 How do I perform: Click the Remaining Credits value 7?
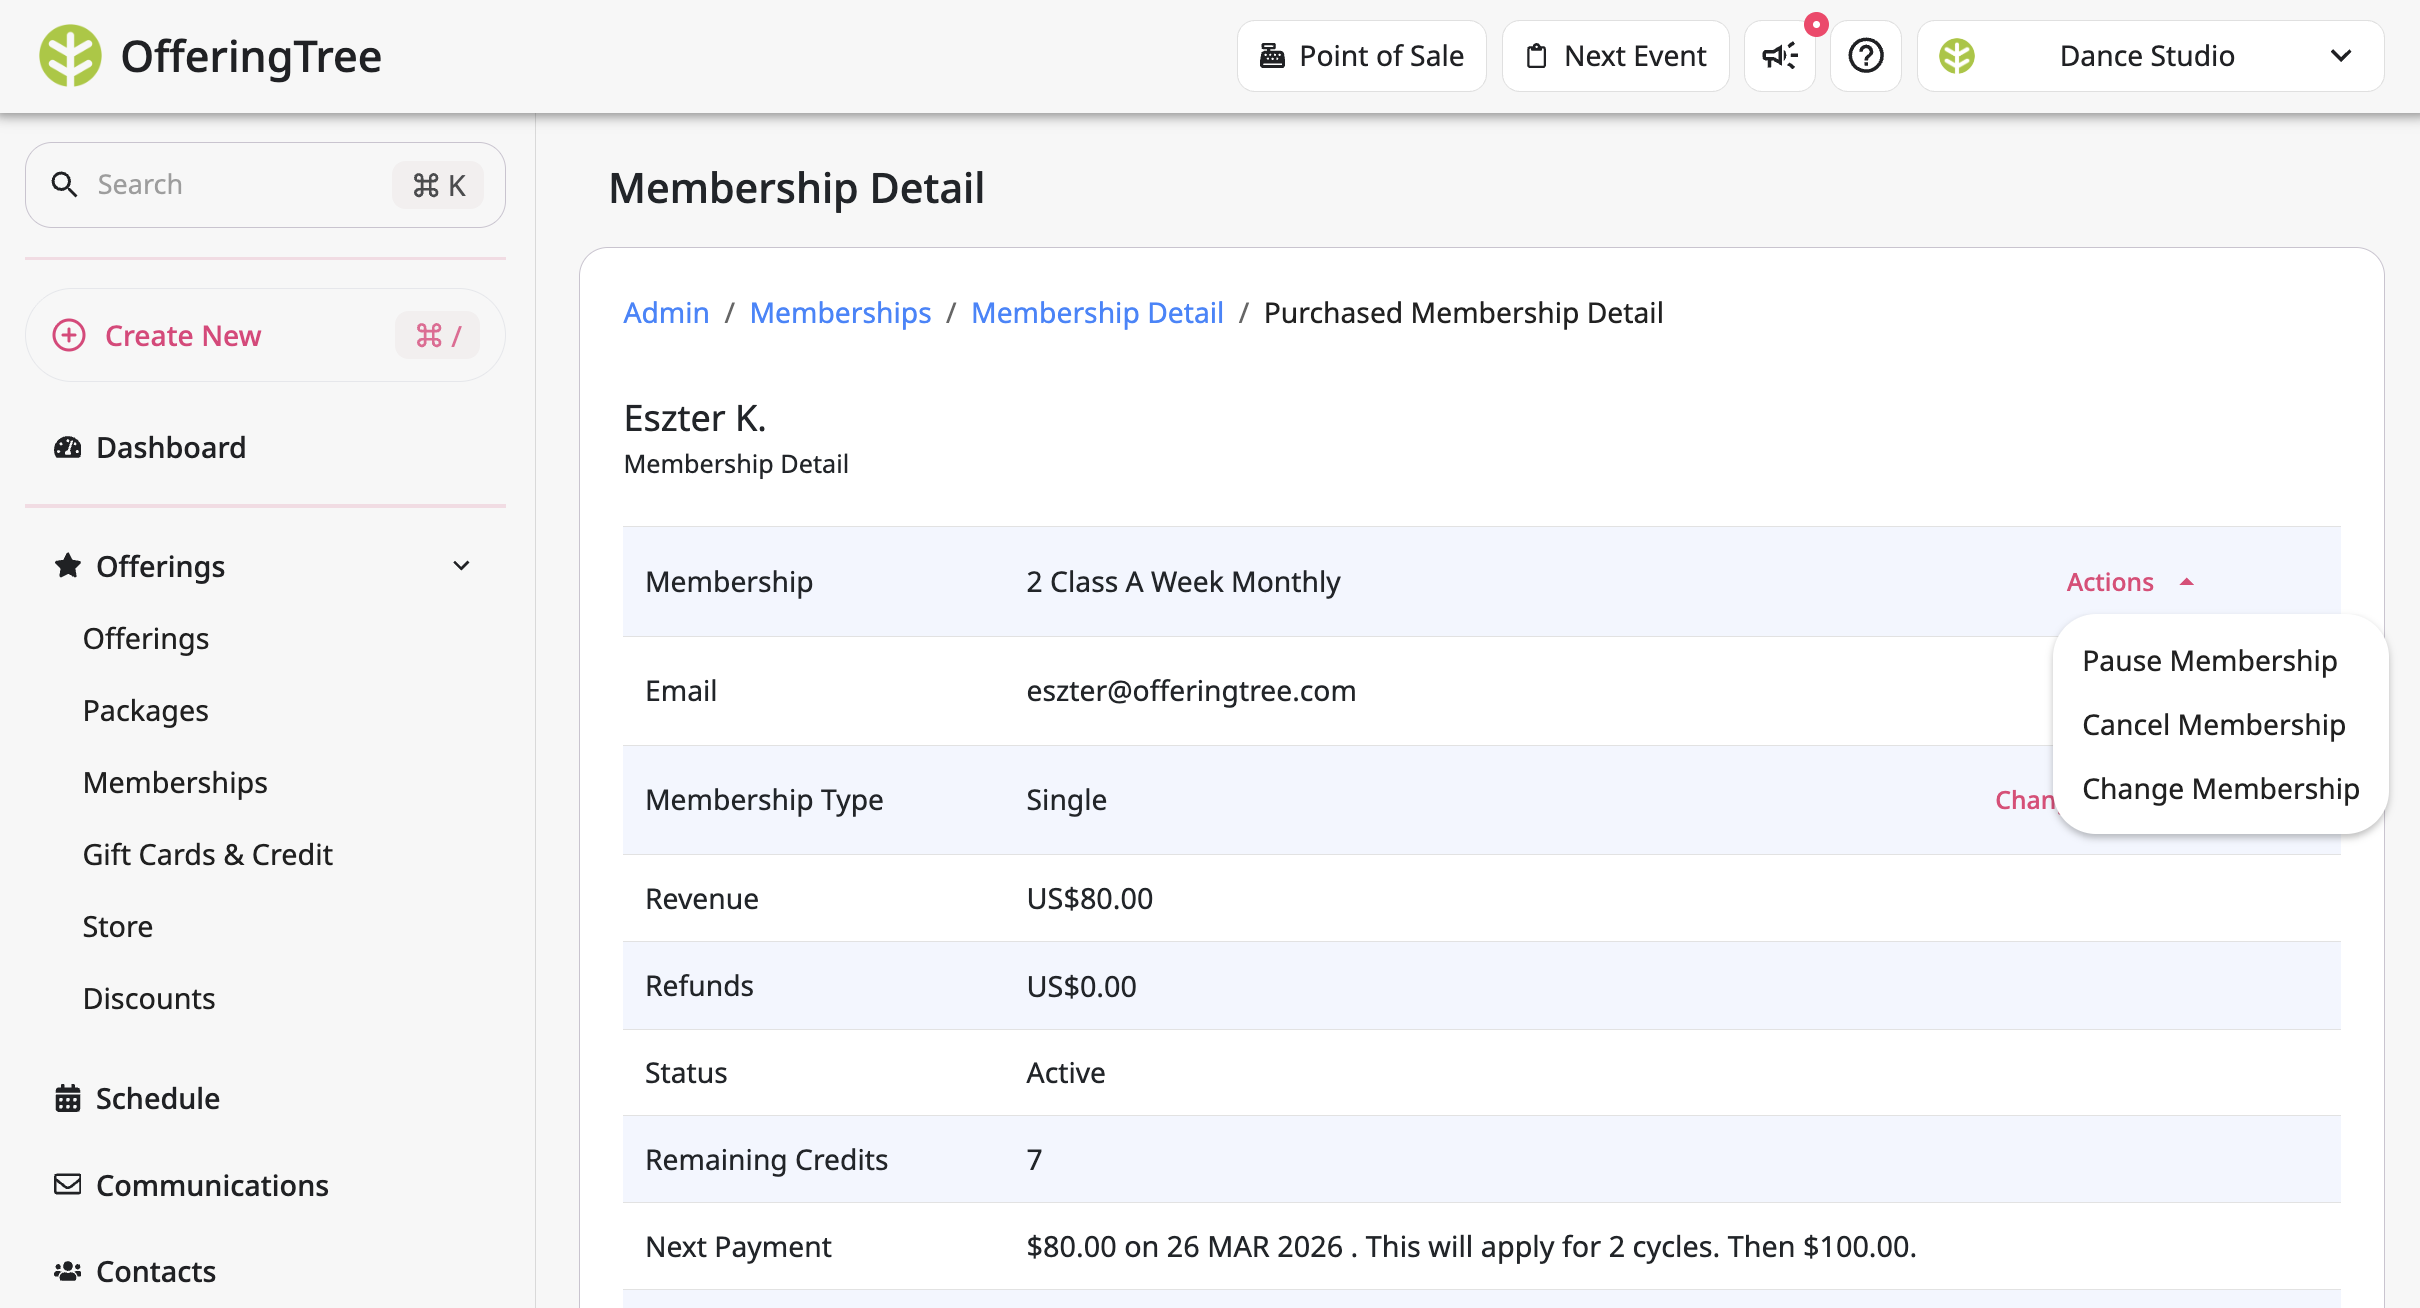[x=1034, y=1160]
